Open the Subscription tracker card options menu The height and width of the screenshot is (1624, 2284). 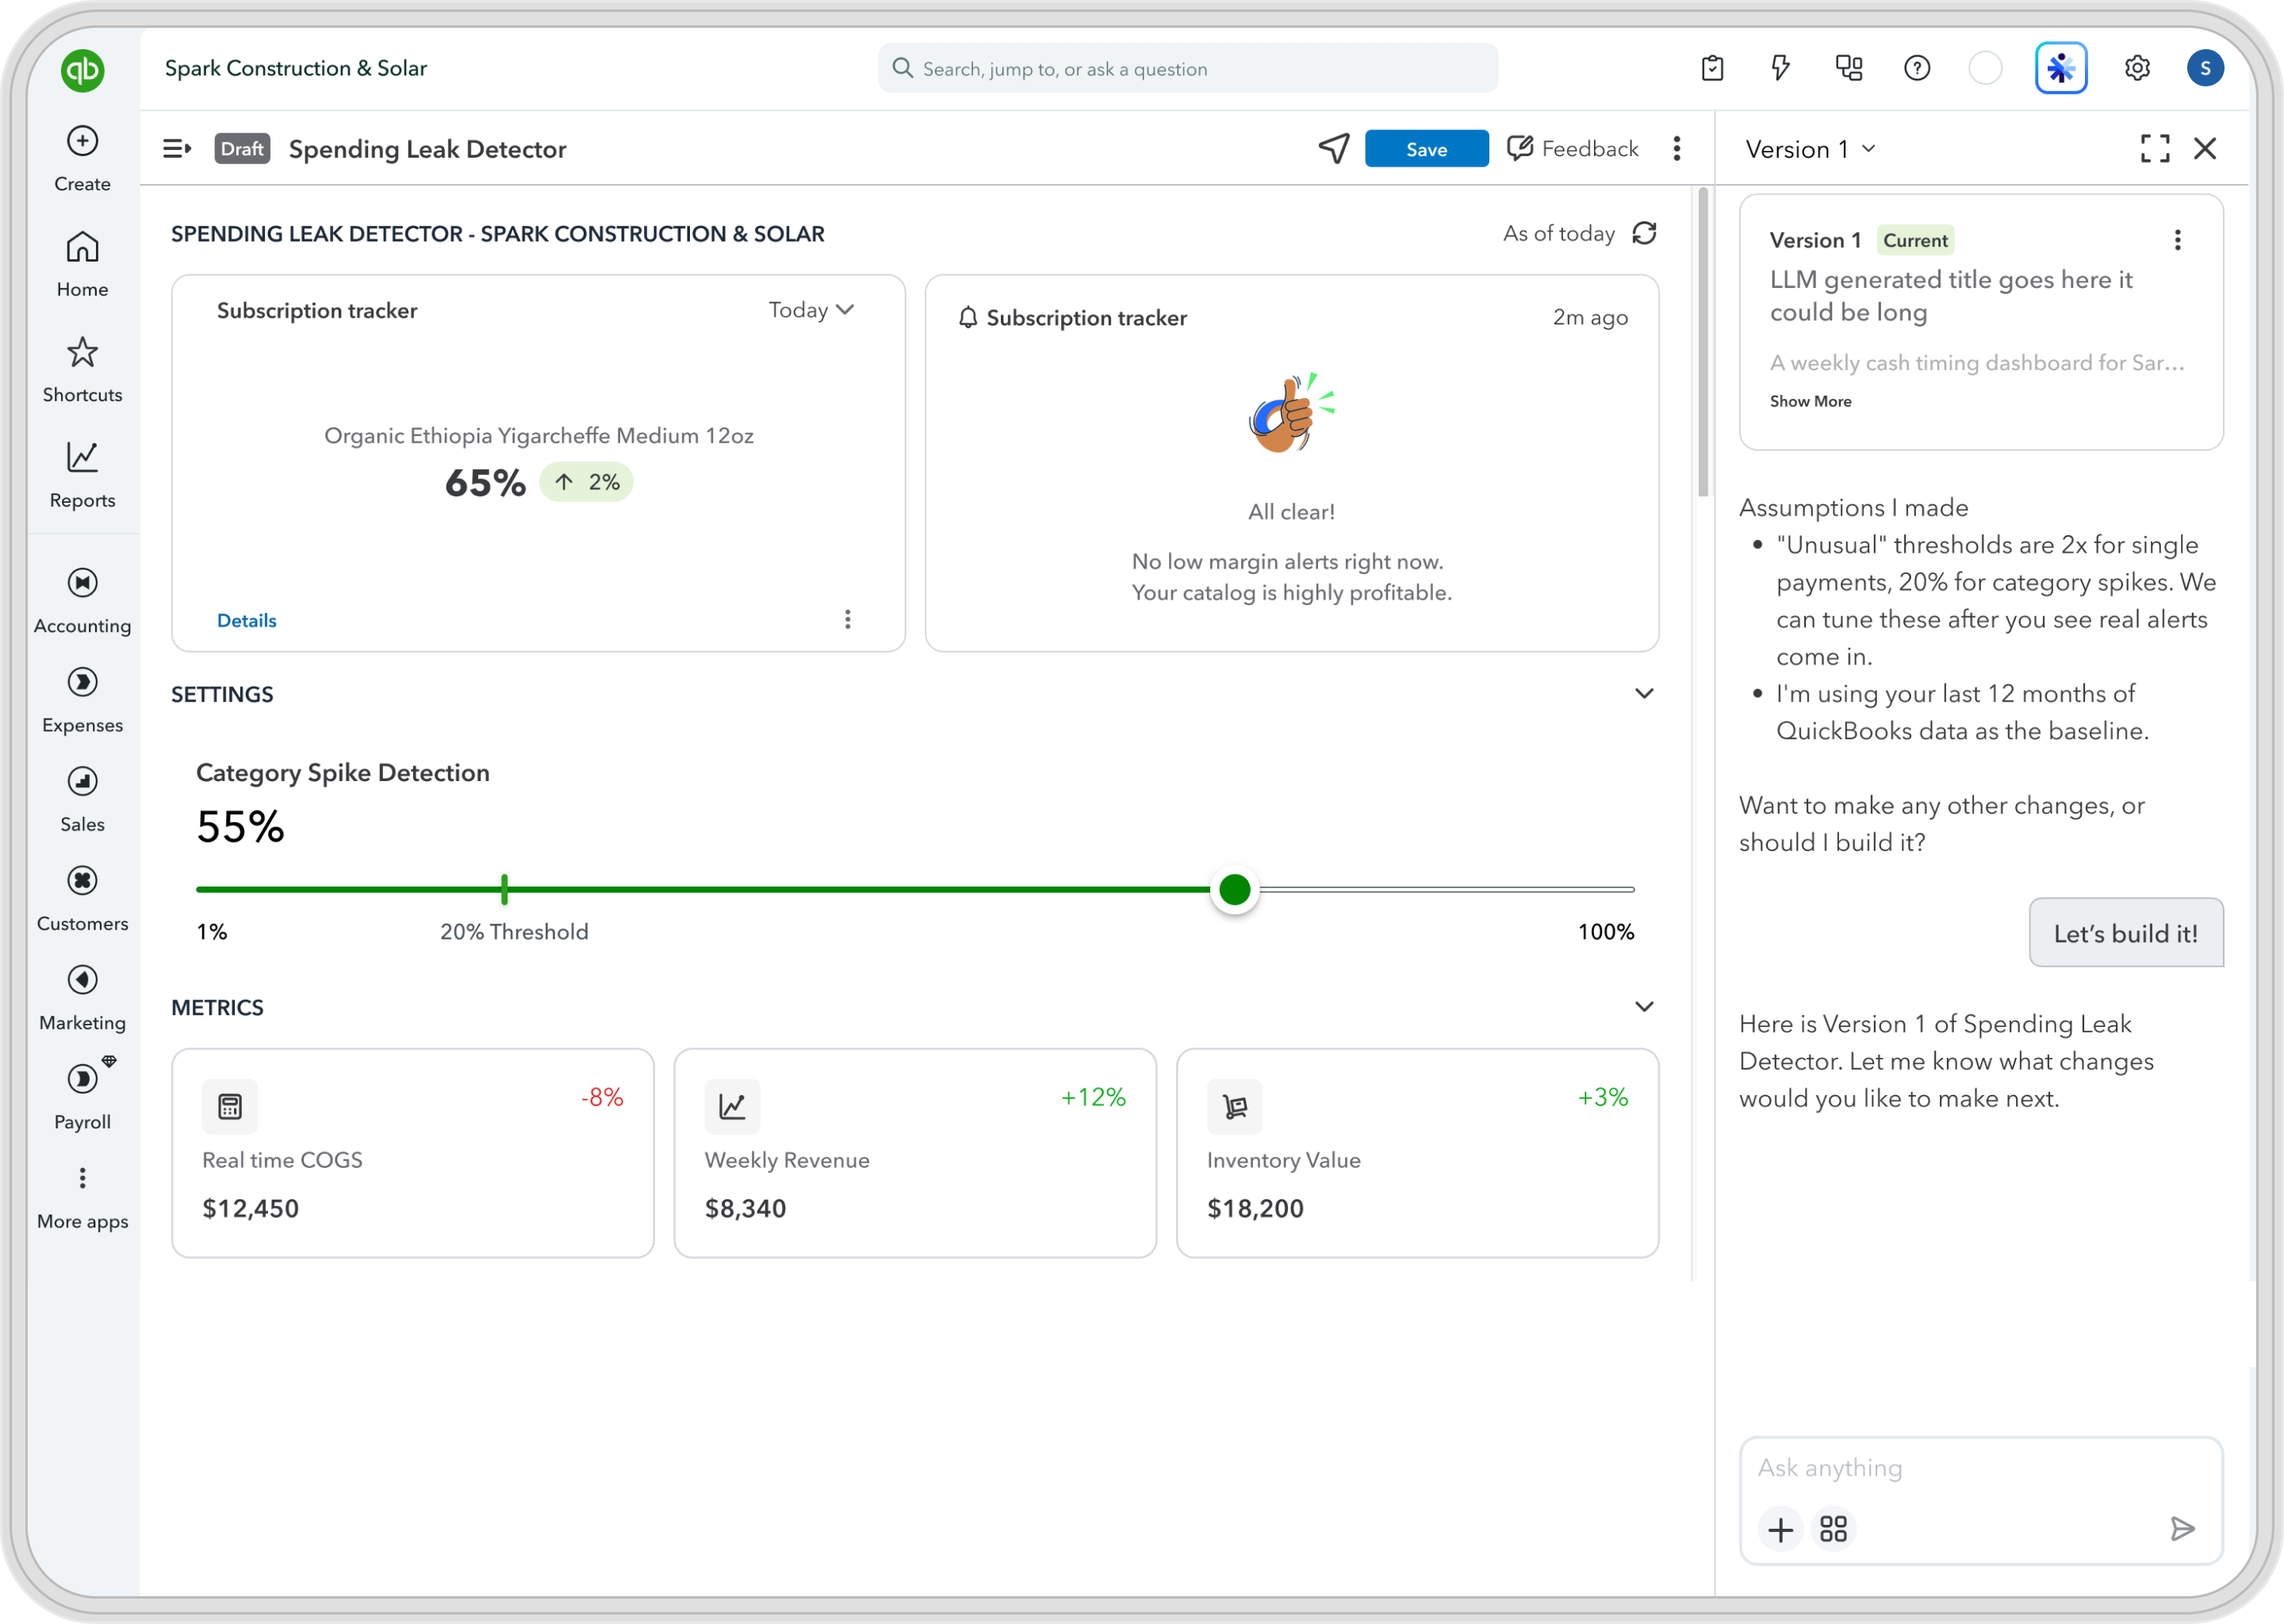pyautogui.click(x=848, y=620)
